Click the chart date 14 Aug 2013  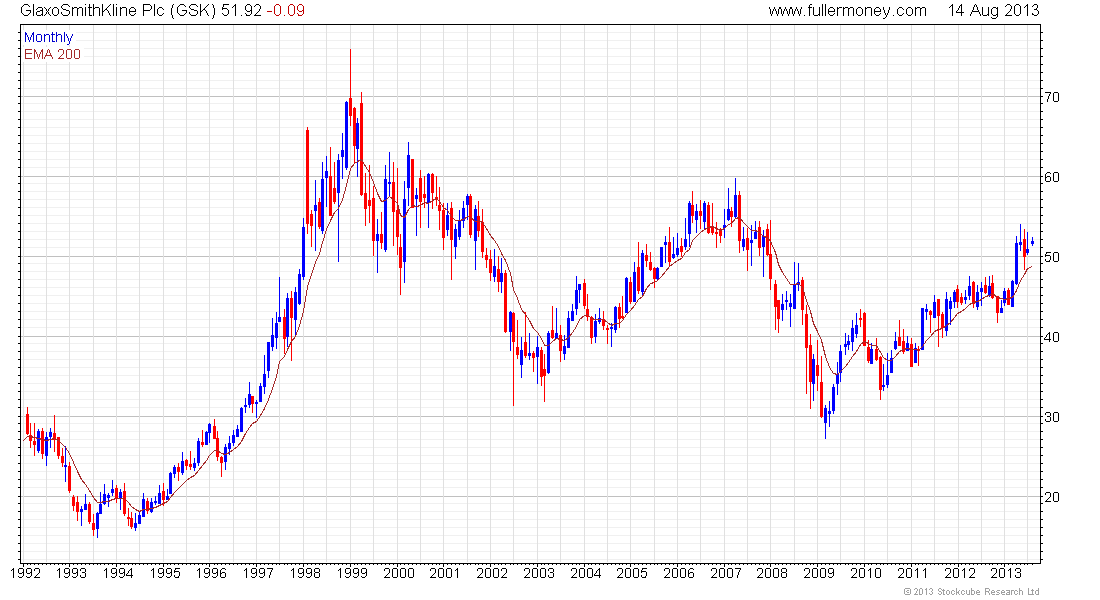(x=993, y=11)
